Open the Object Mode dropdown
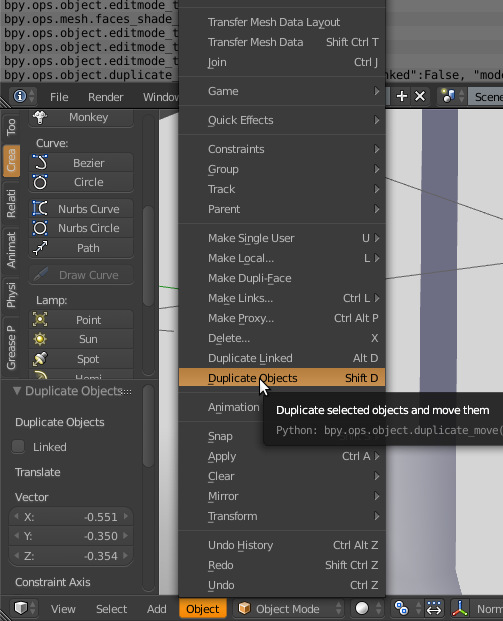Screen dimensions: 503x621 click(x=288, y=608)
